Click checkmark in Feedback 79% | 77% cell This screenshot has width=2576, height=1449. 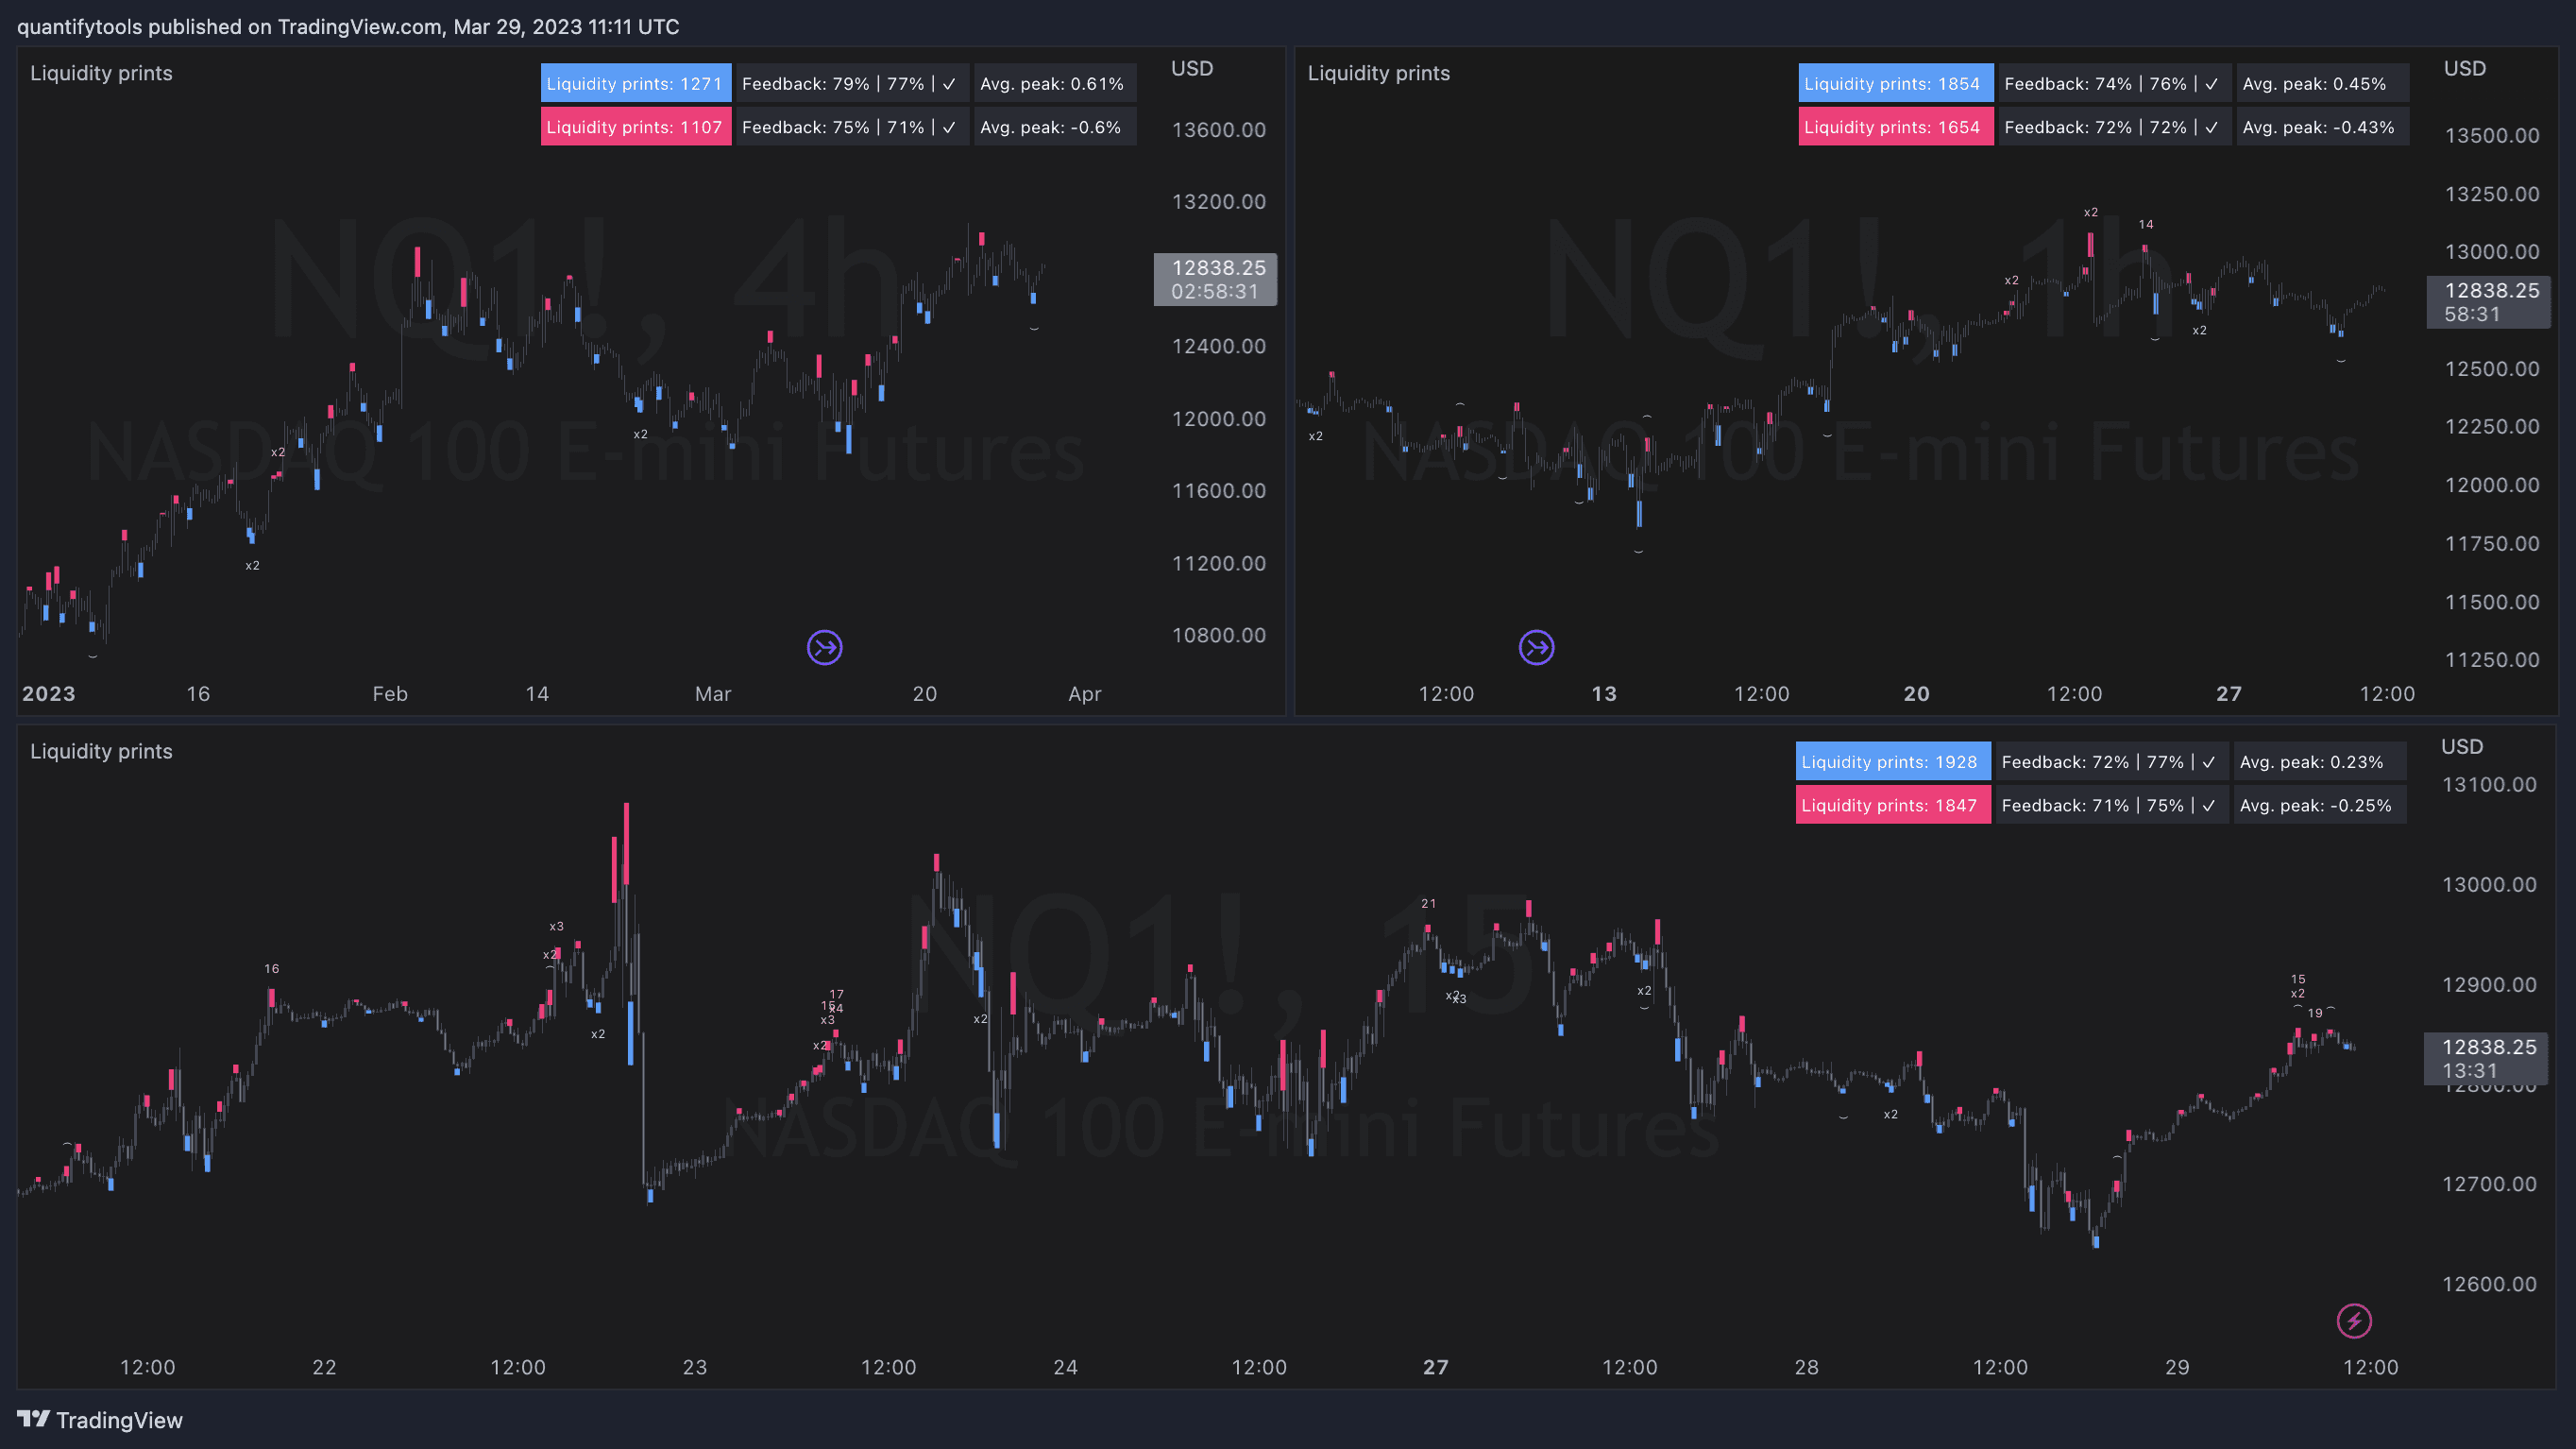click(949, 84)
